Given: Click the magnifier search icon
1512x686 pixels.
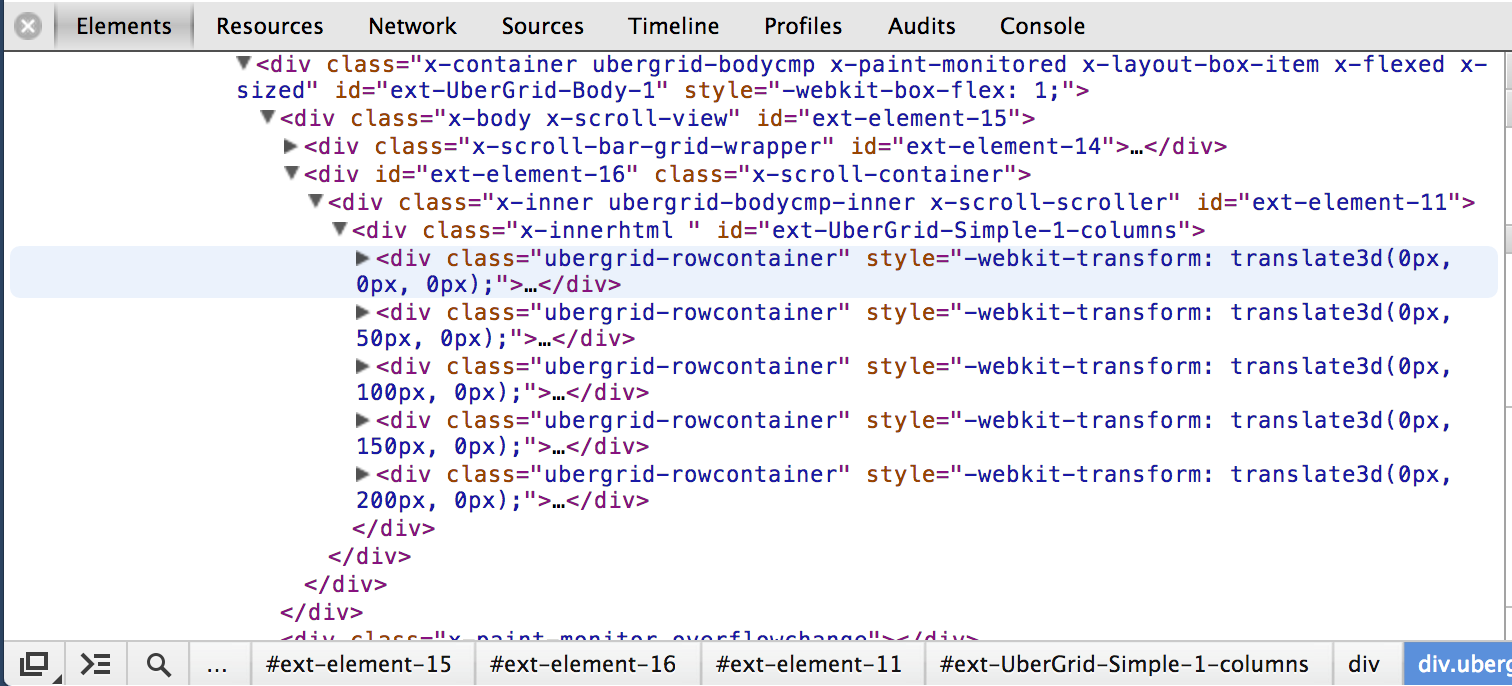Looking at the screenshot, I should [158, 664].
